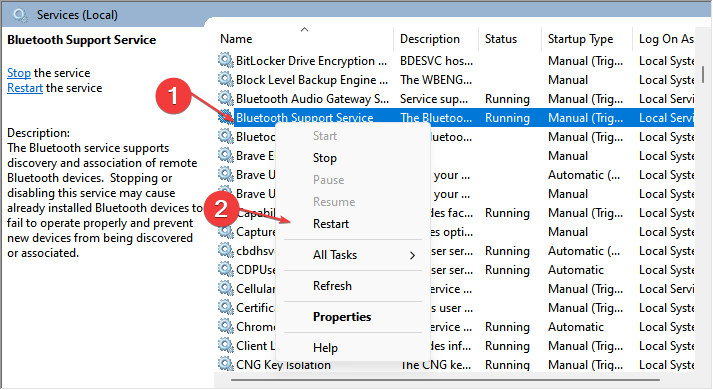The image size is (713, 390).
Task: Click the horizontal scrollbar at the bottom
Action: pyautogui.click(x=445, y=380)
